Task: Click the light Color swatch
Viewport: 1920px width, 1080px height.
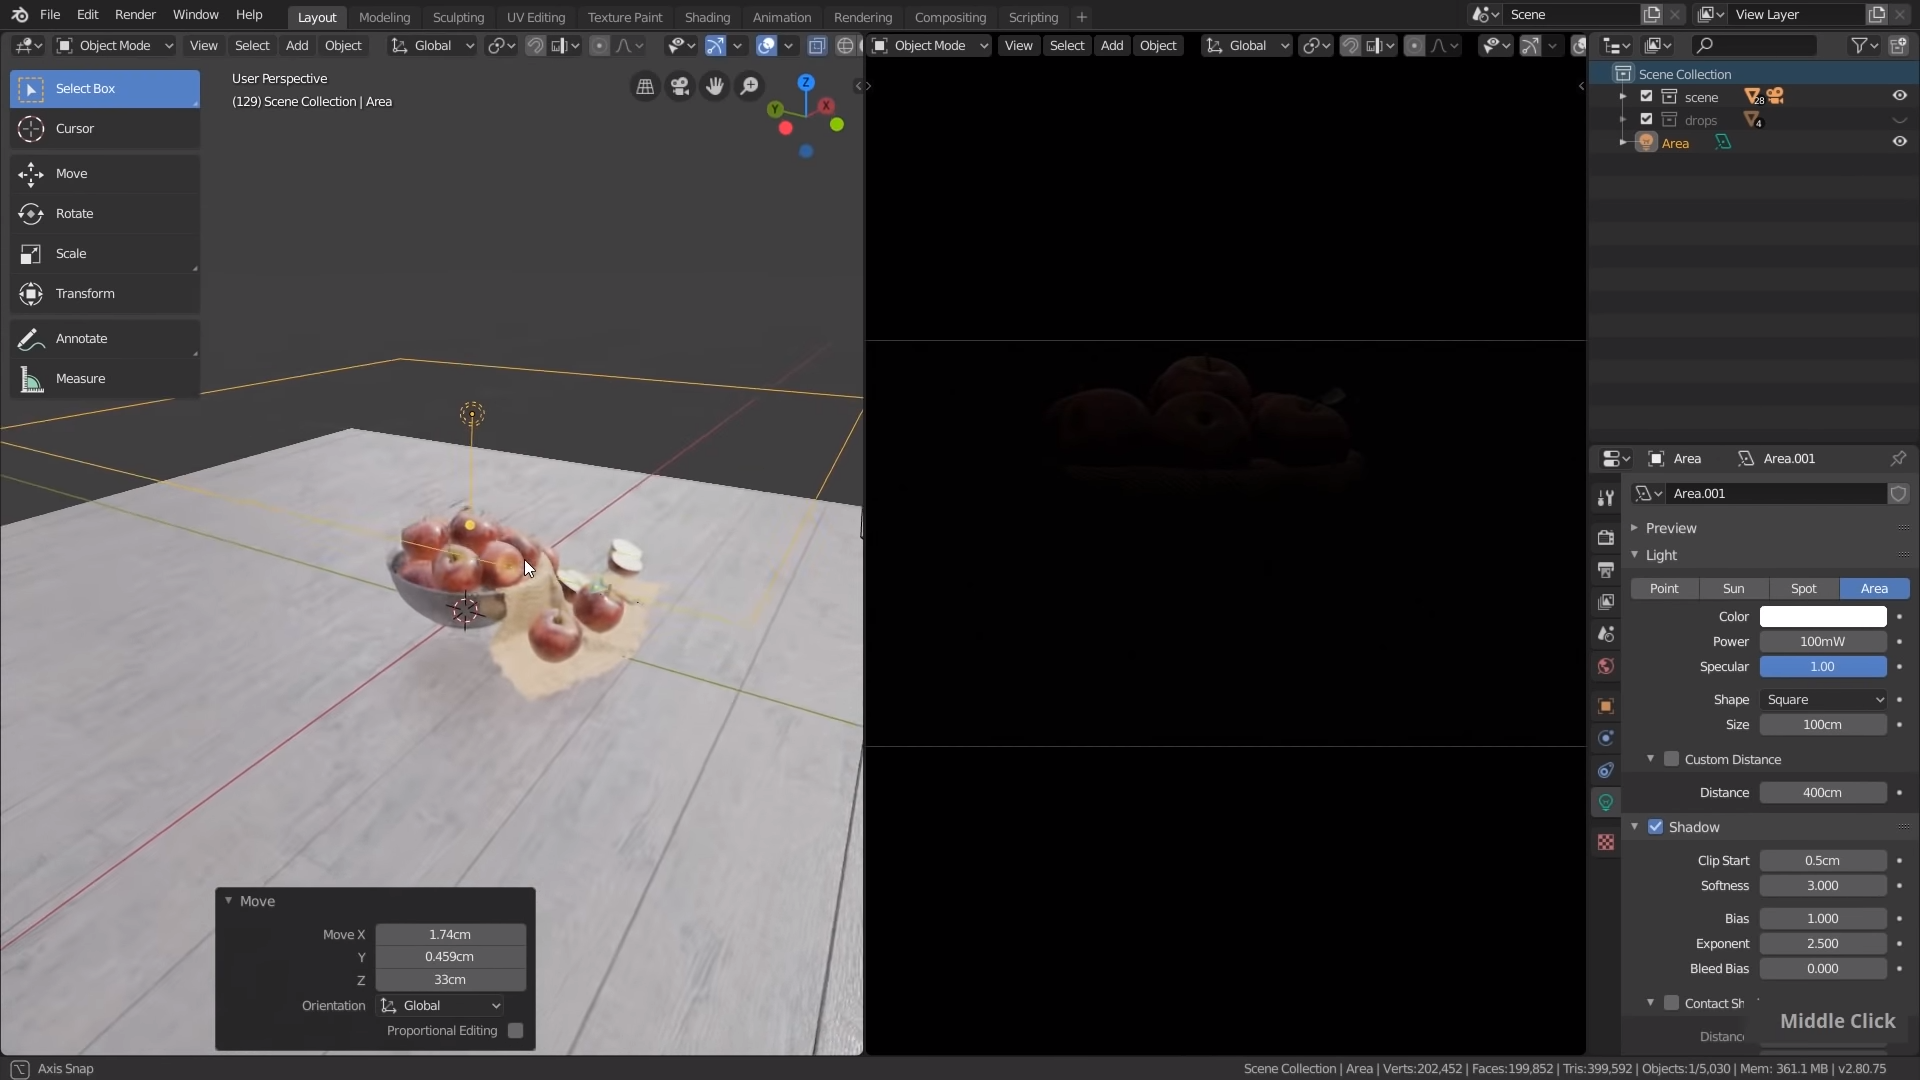Action: 1822,617
